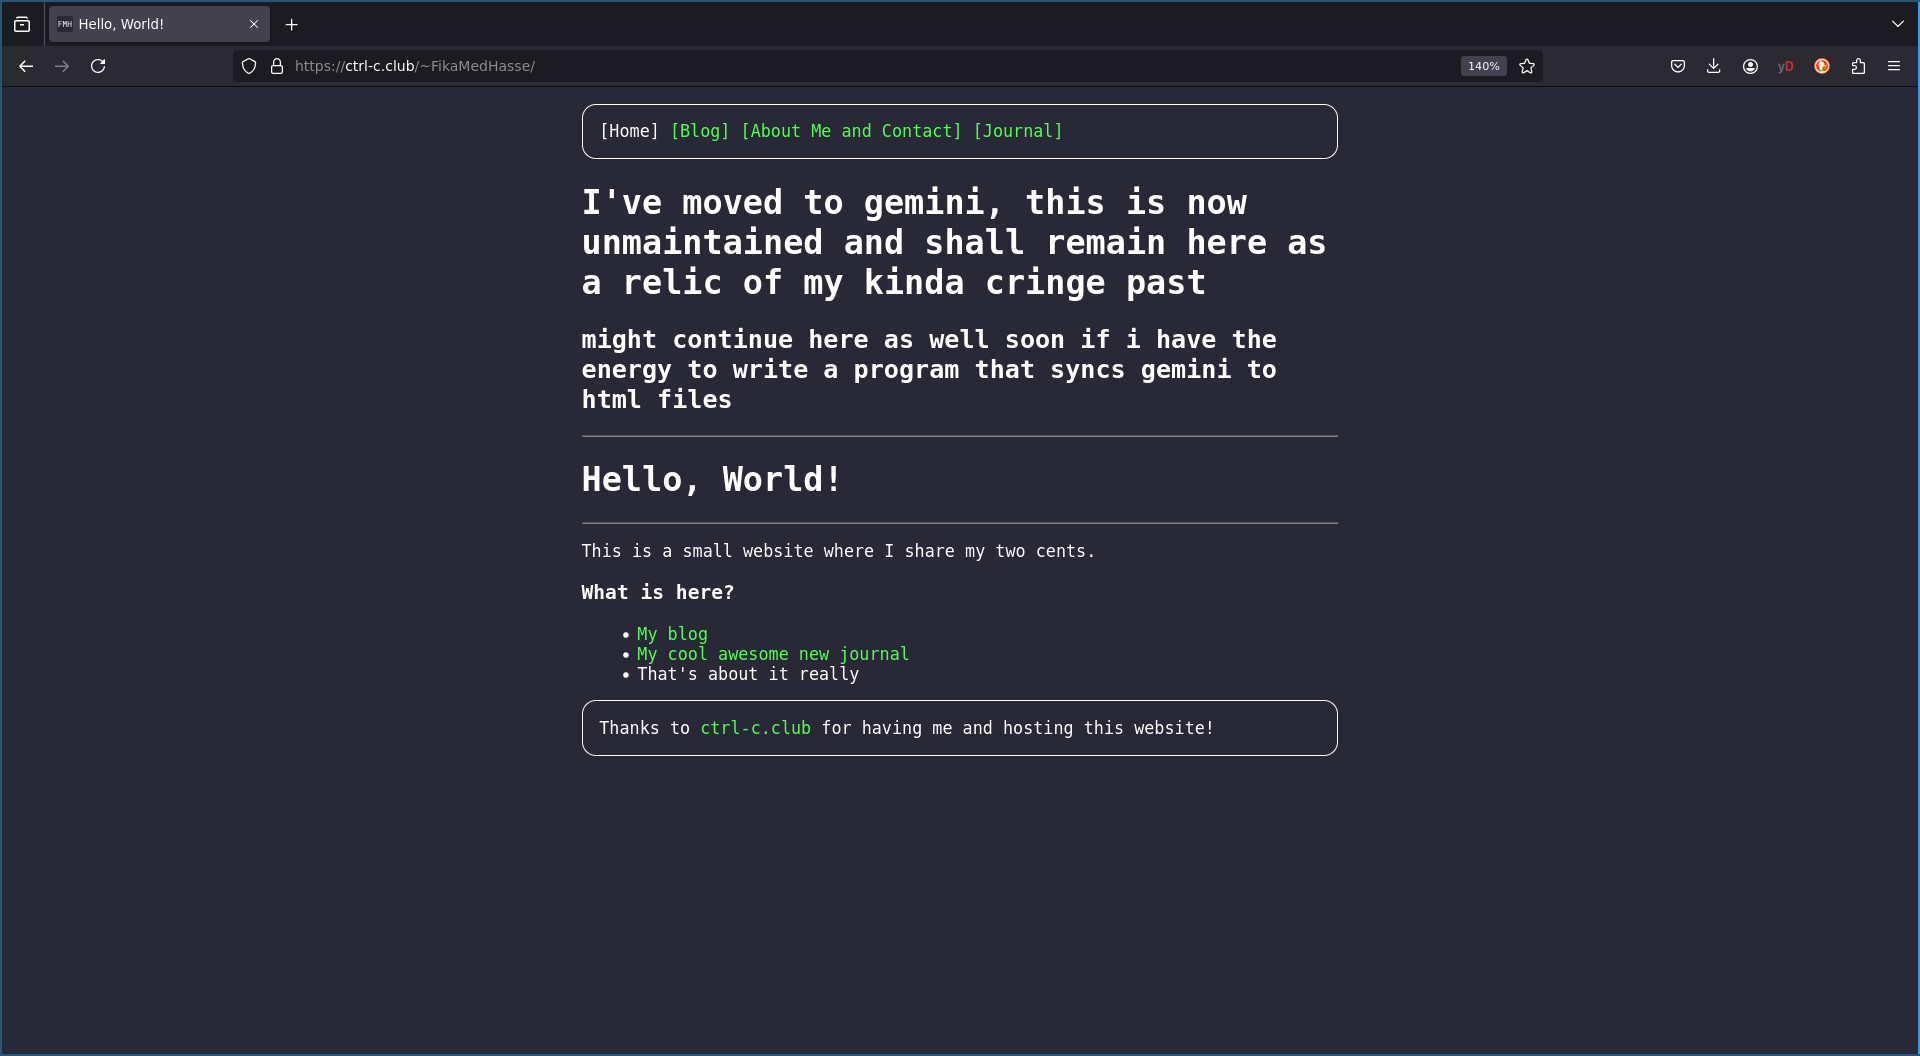Select the "Hello, World!" browser tab
Image resolution: width=1920 pixels, height=1056 pixels.
pos(150,24)
